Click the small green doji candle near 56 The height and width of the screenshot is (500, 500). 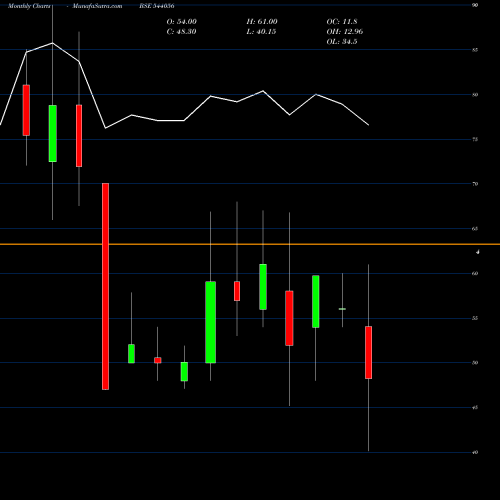342,309
